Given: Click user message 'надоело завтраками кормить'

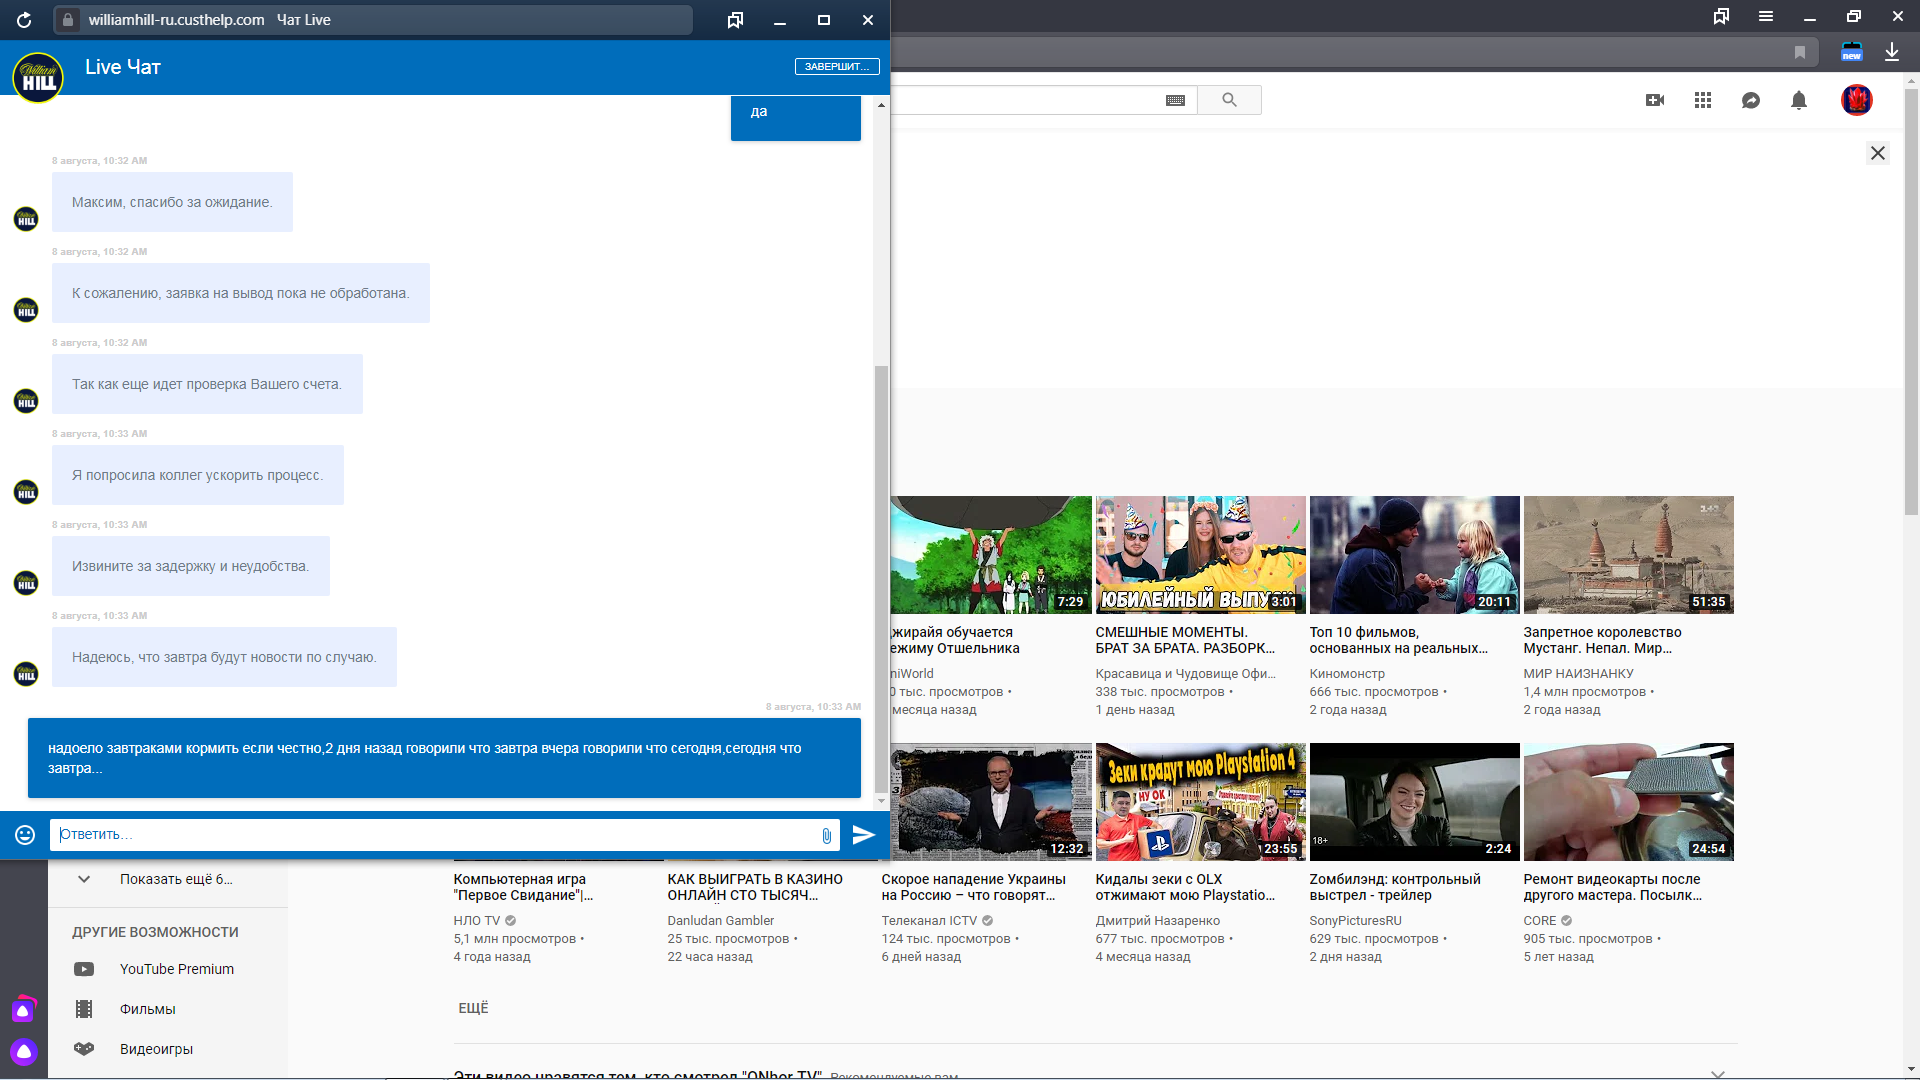Looking at the screenshot, I should click(x=444, y=758).
